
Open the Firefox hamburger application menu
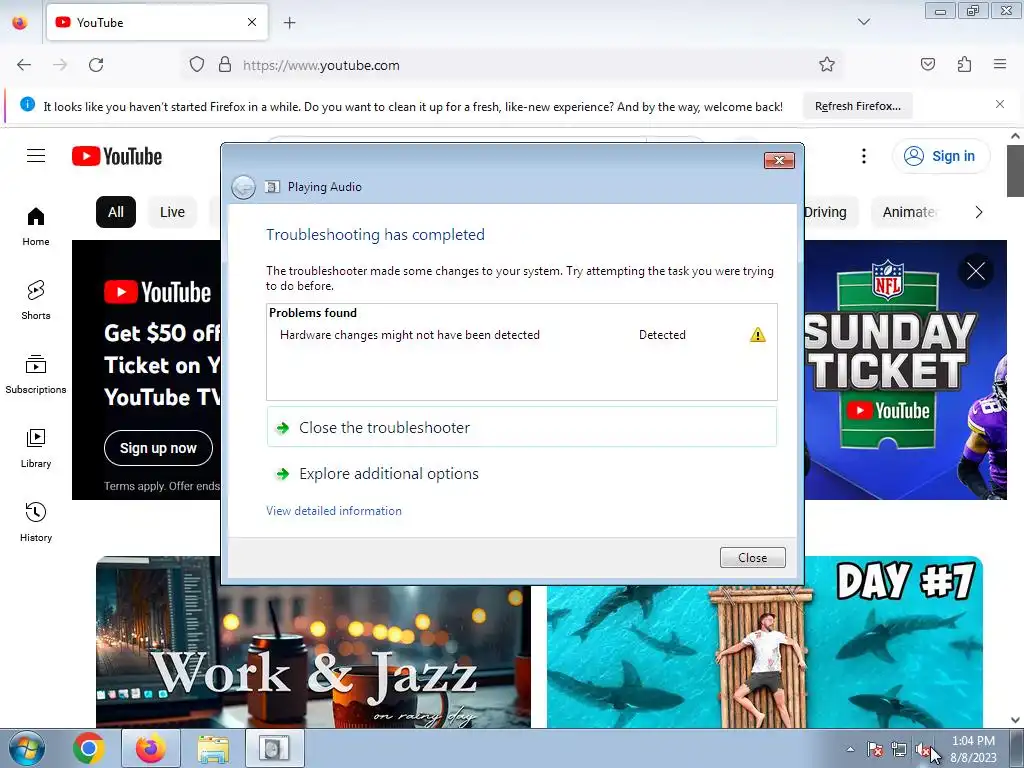click(1000, 64)
